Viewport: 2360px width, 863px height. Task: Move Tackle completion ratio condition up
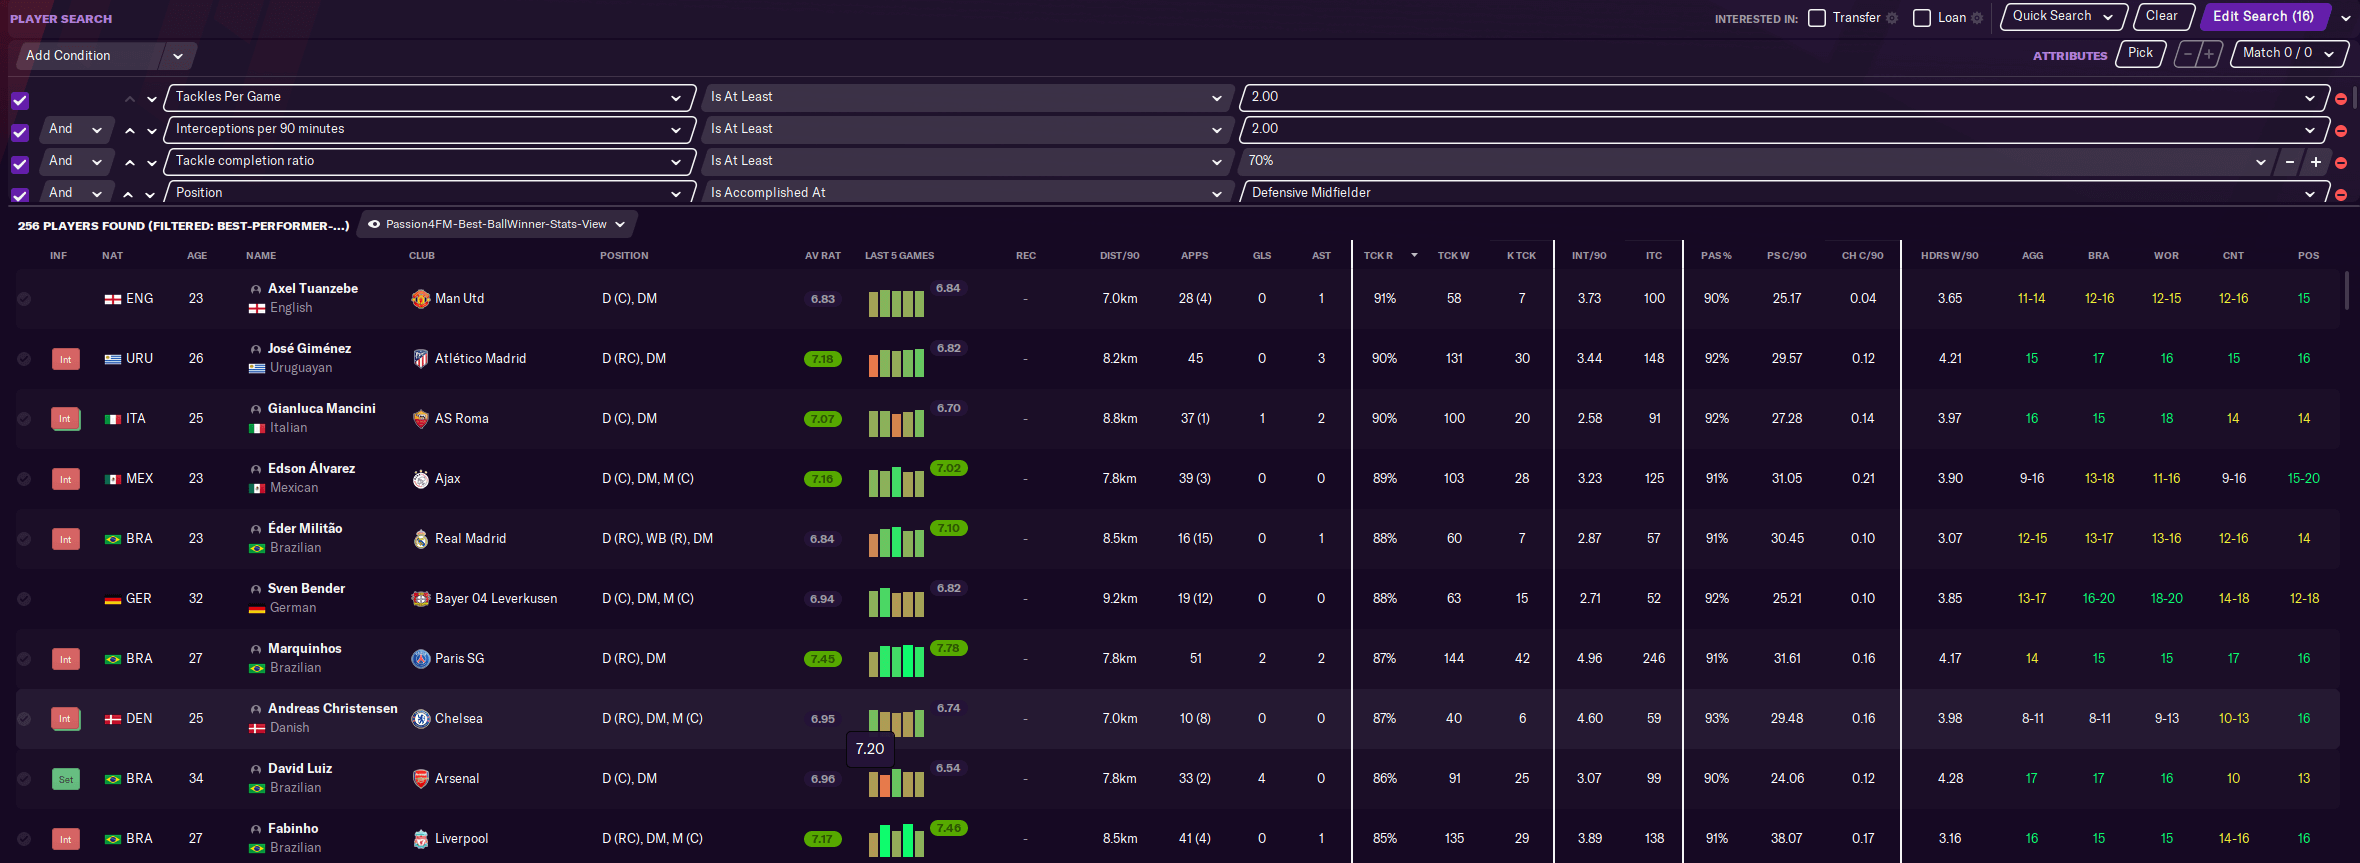pyautogui.click(x=130, y=163)
